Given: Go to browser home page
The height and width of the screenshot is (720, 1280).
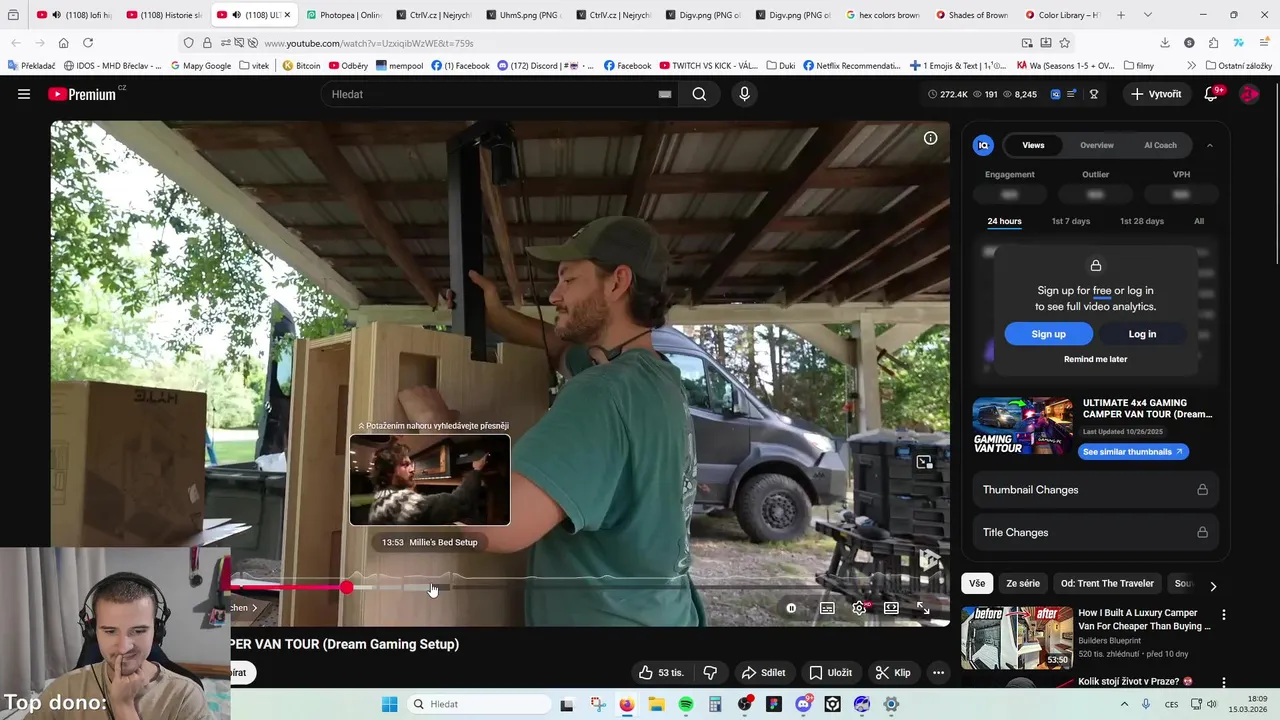Looking at the screenshot, I should point(63,43).
